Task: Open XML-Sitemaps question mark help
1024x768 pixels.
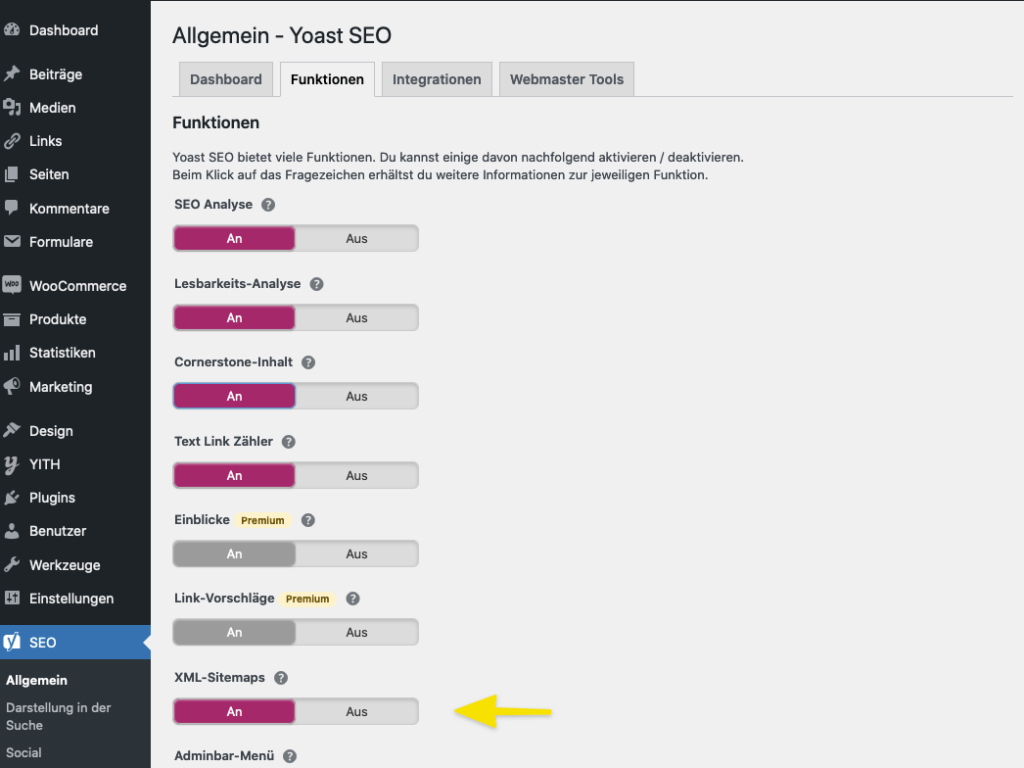Action: click(281, 678)
